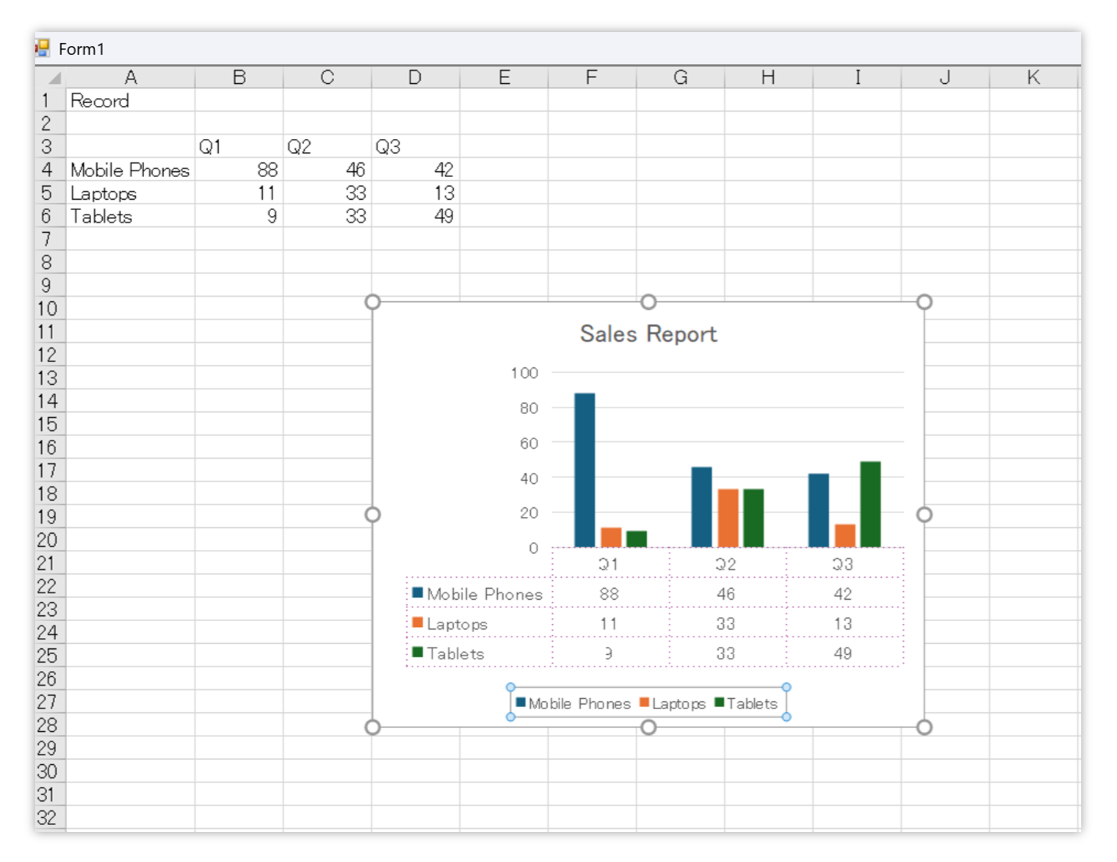Select column G header
Viewport: 1117px width, 862px height.
tap(680, 77)
